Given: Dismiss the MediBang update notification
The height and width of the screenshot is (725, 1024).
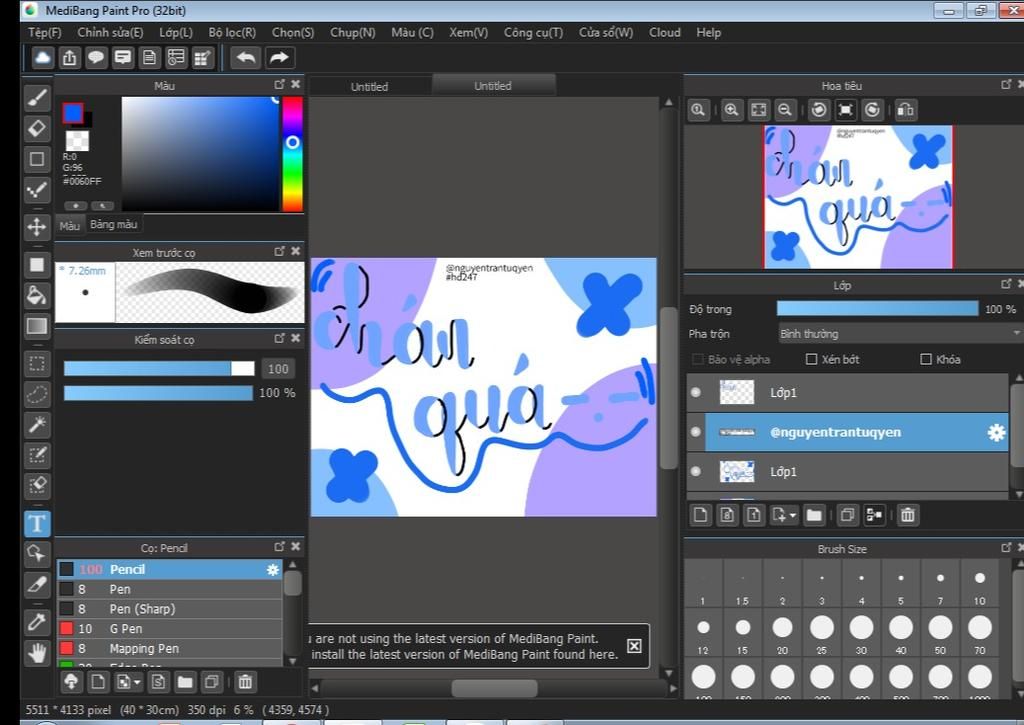Looking at the screenshot, I should (633, 646).
